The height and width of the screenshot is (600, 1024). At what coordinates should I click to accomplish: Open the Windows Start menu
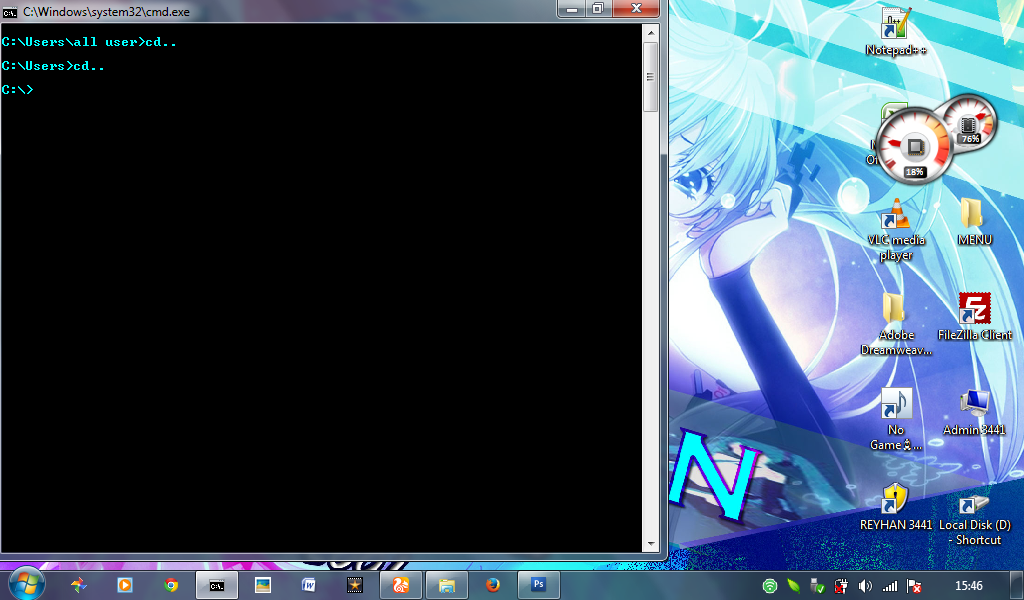point(26,584)
